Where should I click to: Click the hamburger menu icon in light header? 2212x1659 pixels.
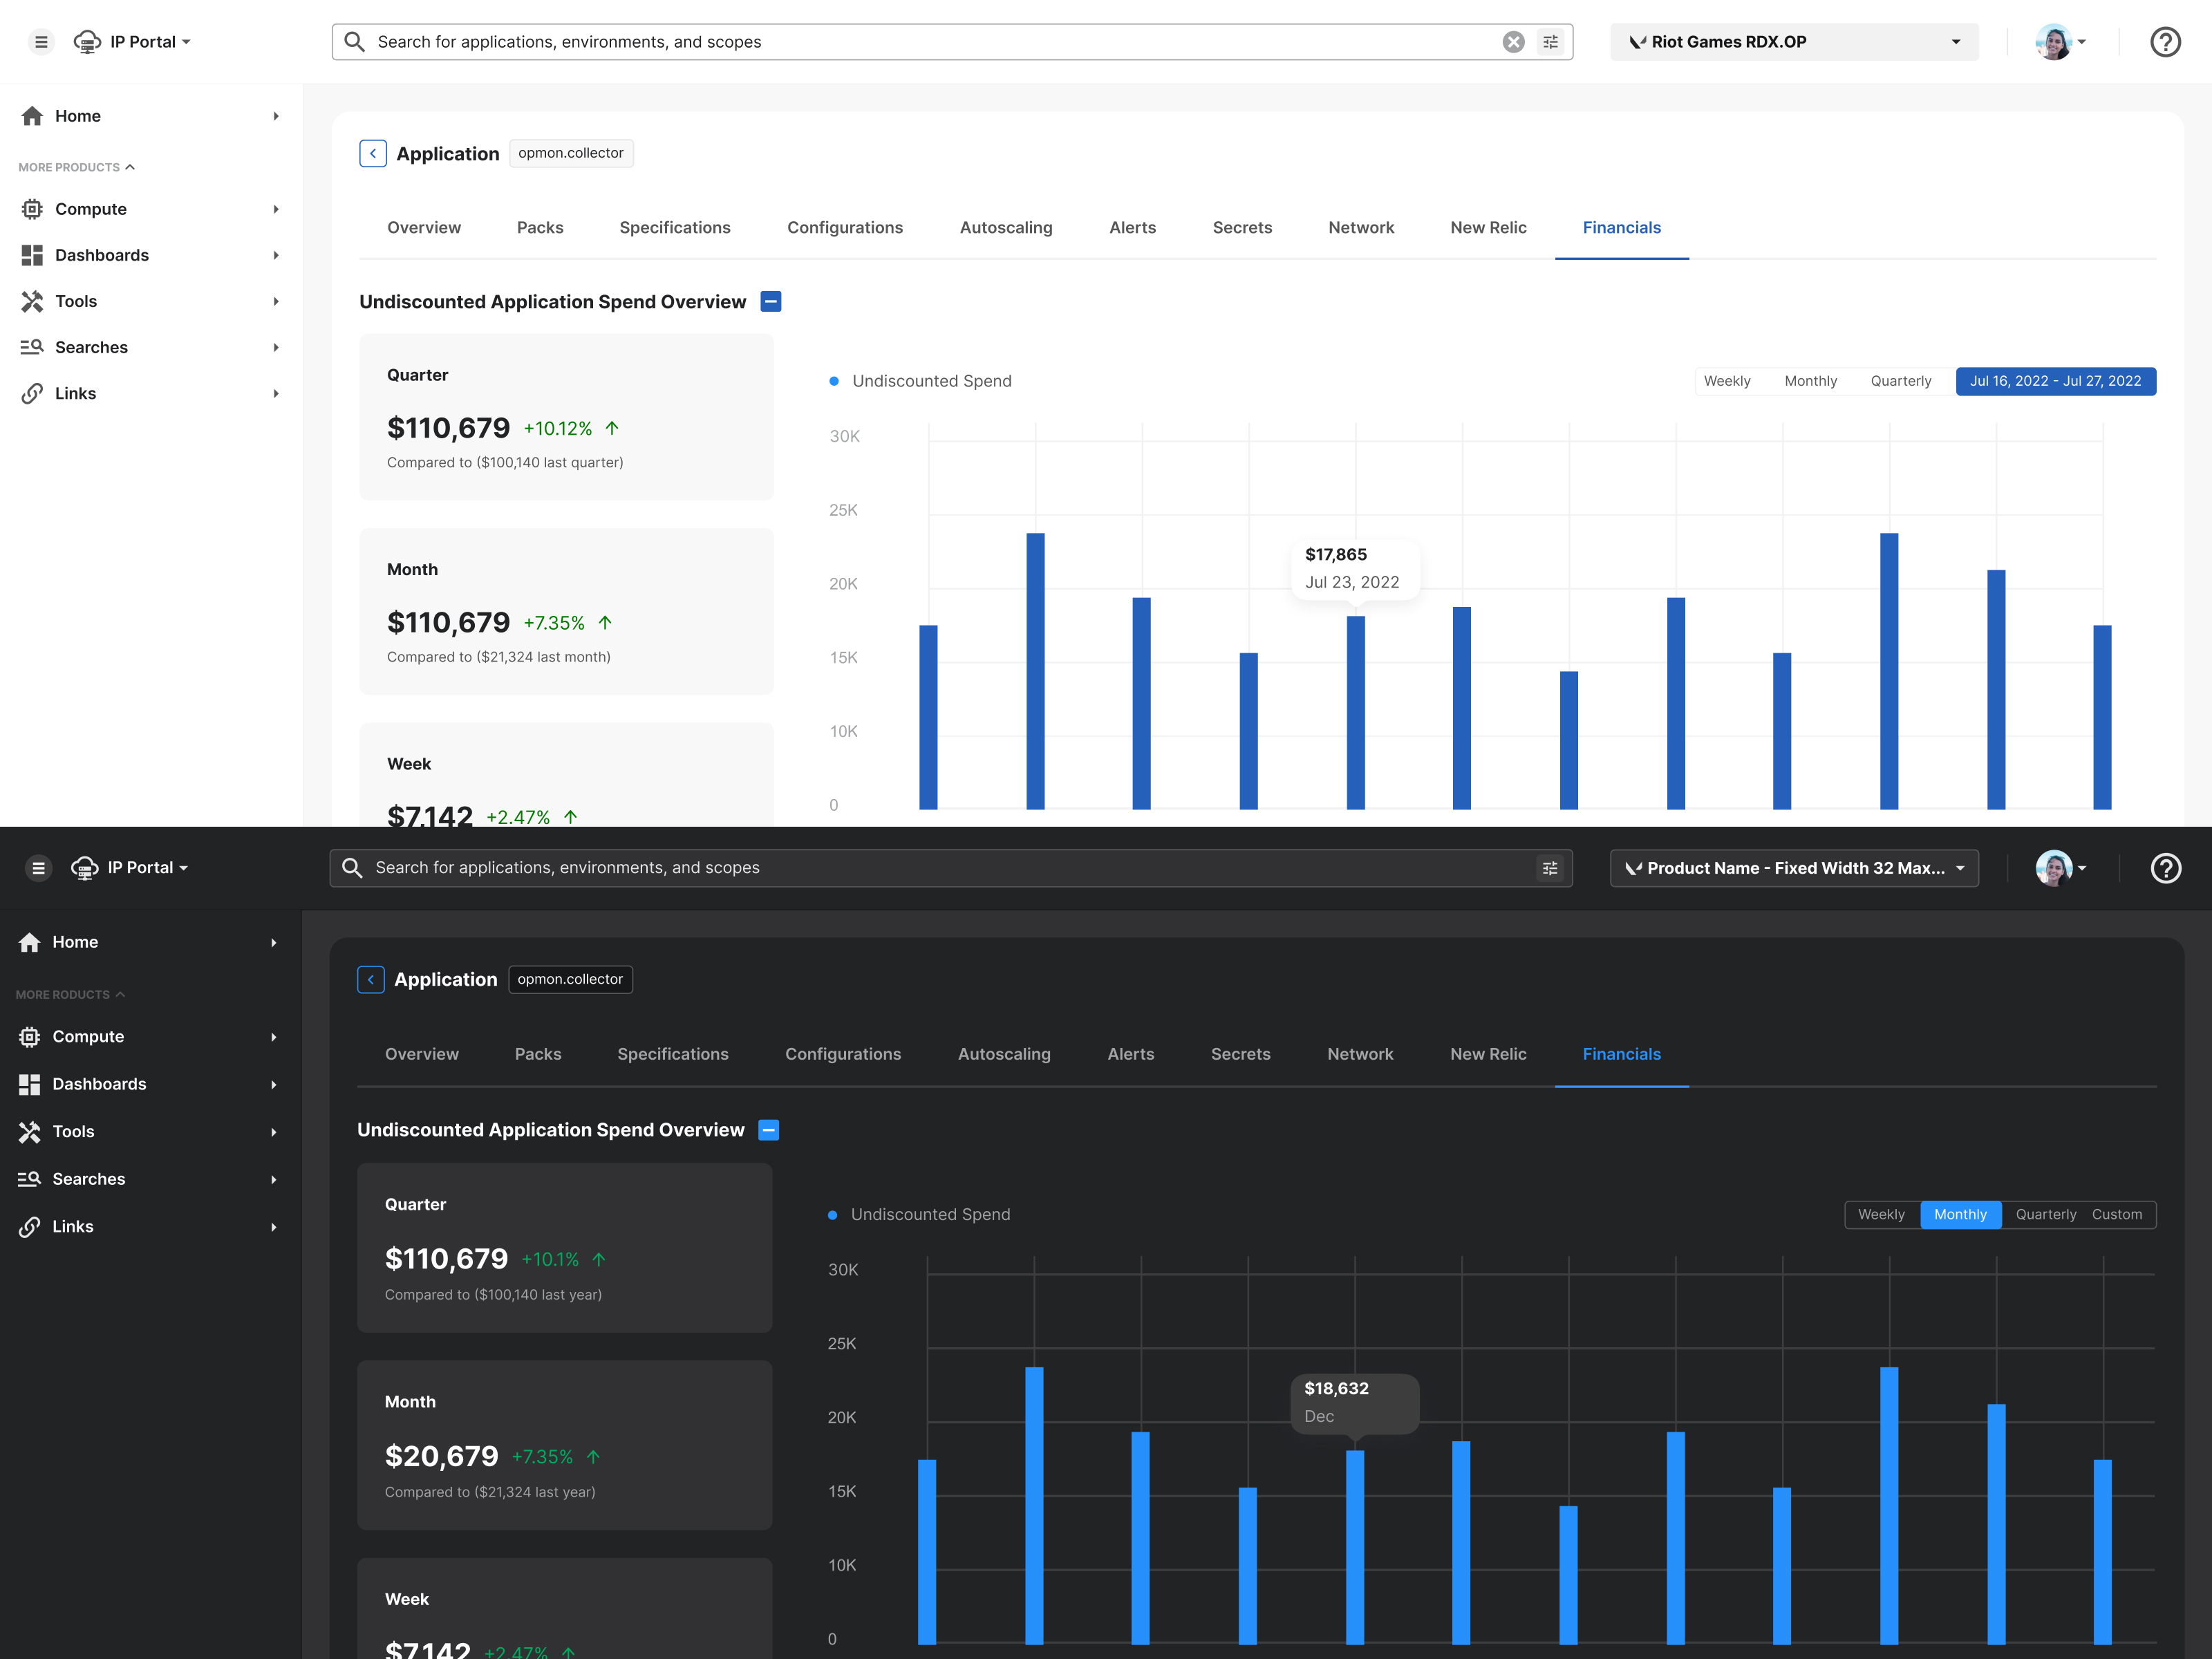pyautogui.click(x=41, y=42)
